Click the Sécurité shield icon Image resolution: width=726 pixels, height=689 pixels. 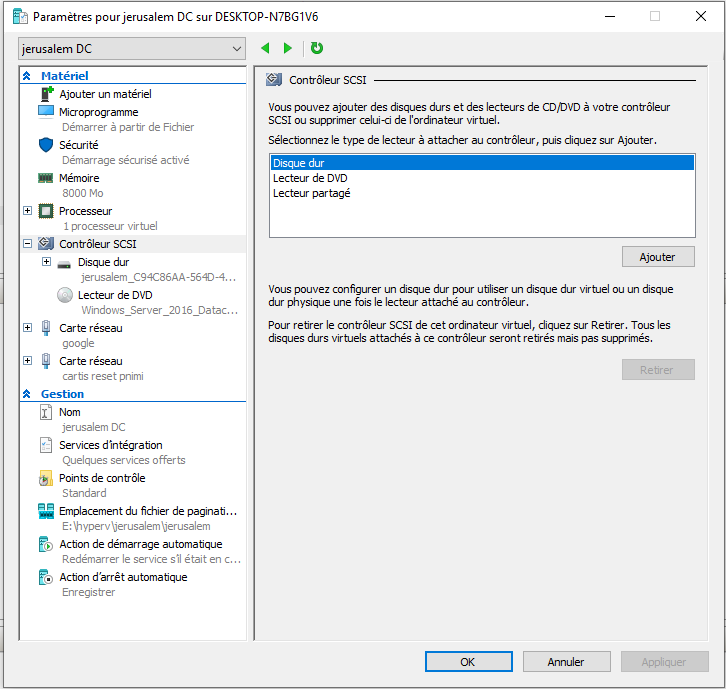(46, 145)
